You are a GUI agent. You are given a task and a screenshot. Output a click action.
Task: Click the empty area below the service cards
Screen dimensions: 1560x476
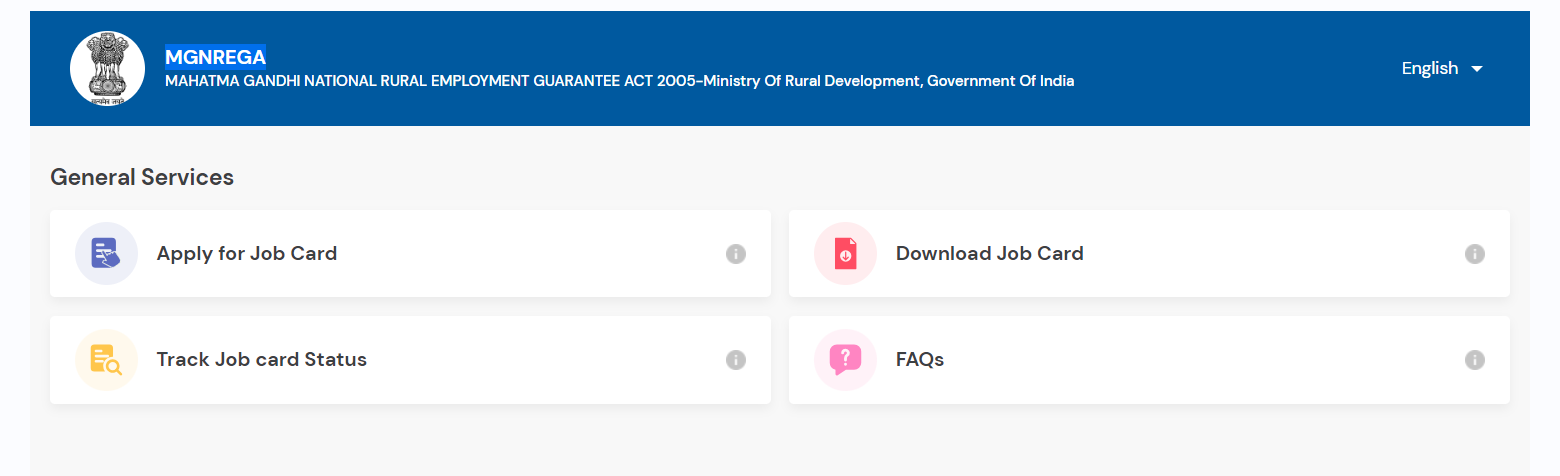click(x=780, y=440)
